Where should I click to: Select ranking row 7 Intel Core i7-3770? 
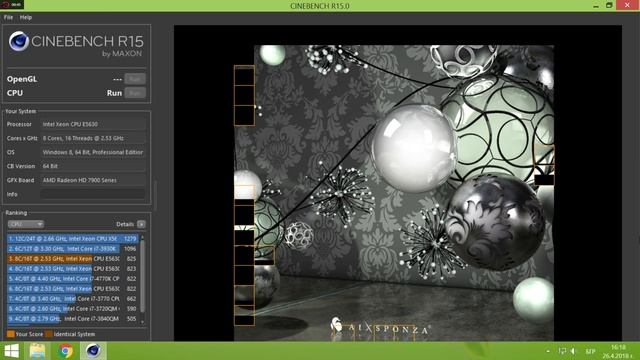[73, 299]
